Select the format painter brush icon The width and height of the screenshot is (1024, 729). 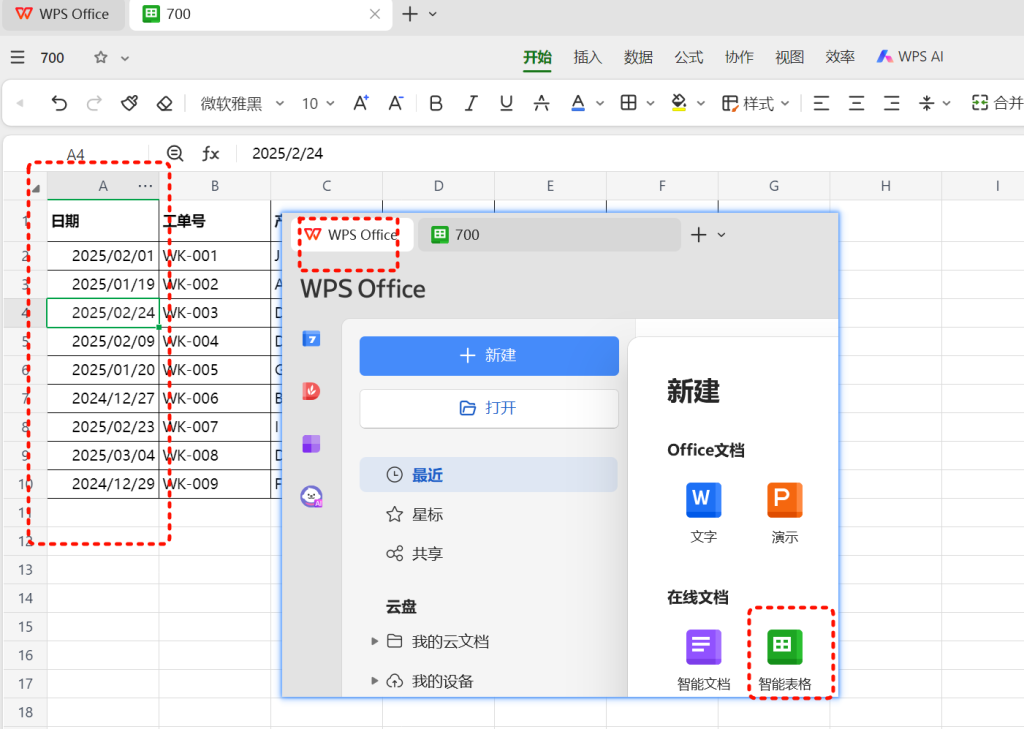[129, 103]
